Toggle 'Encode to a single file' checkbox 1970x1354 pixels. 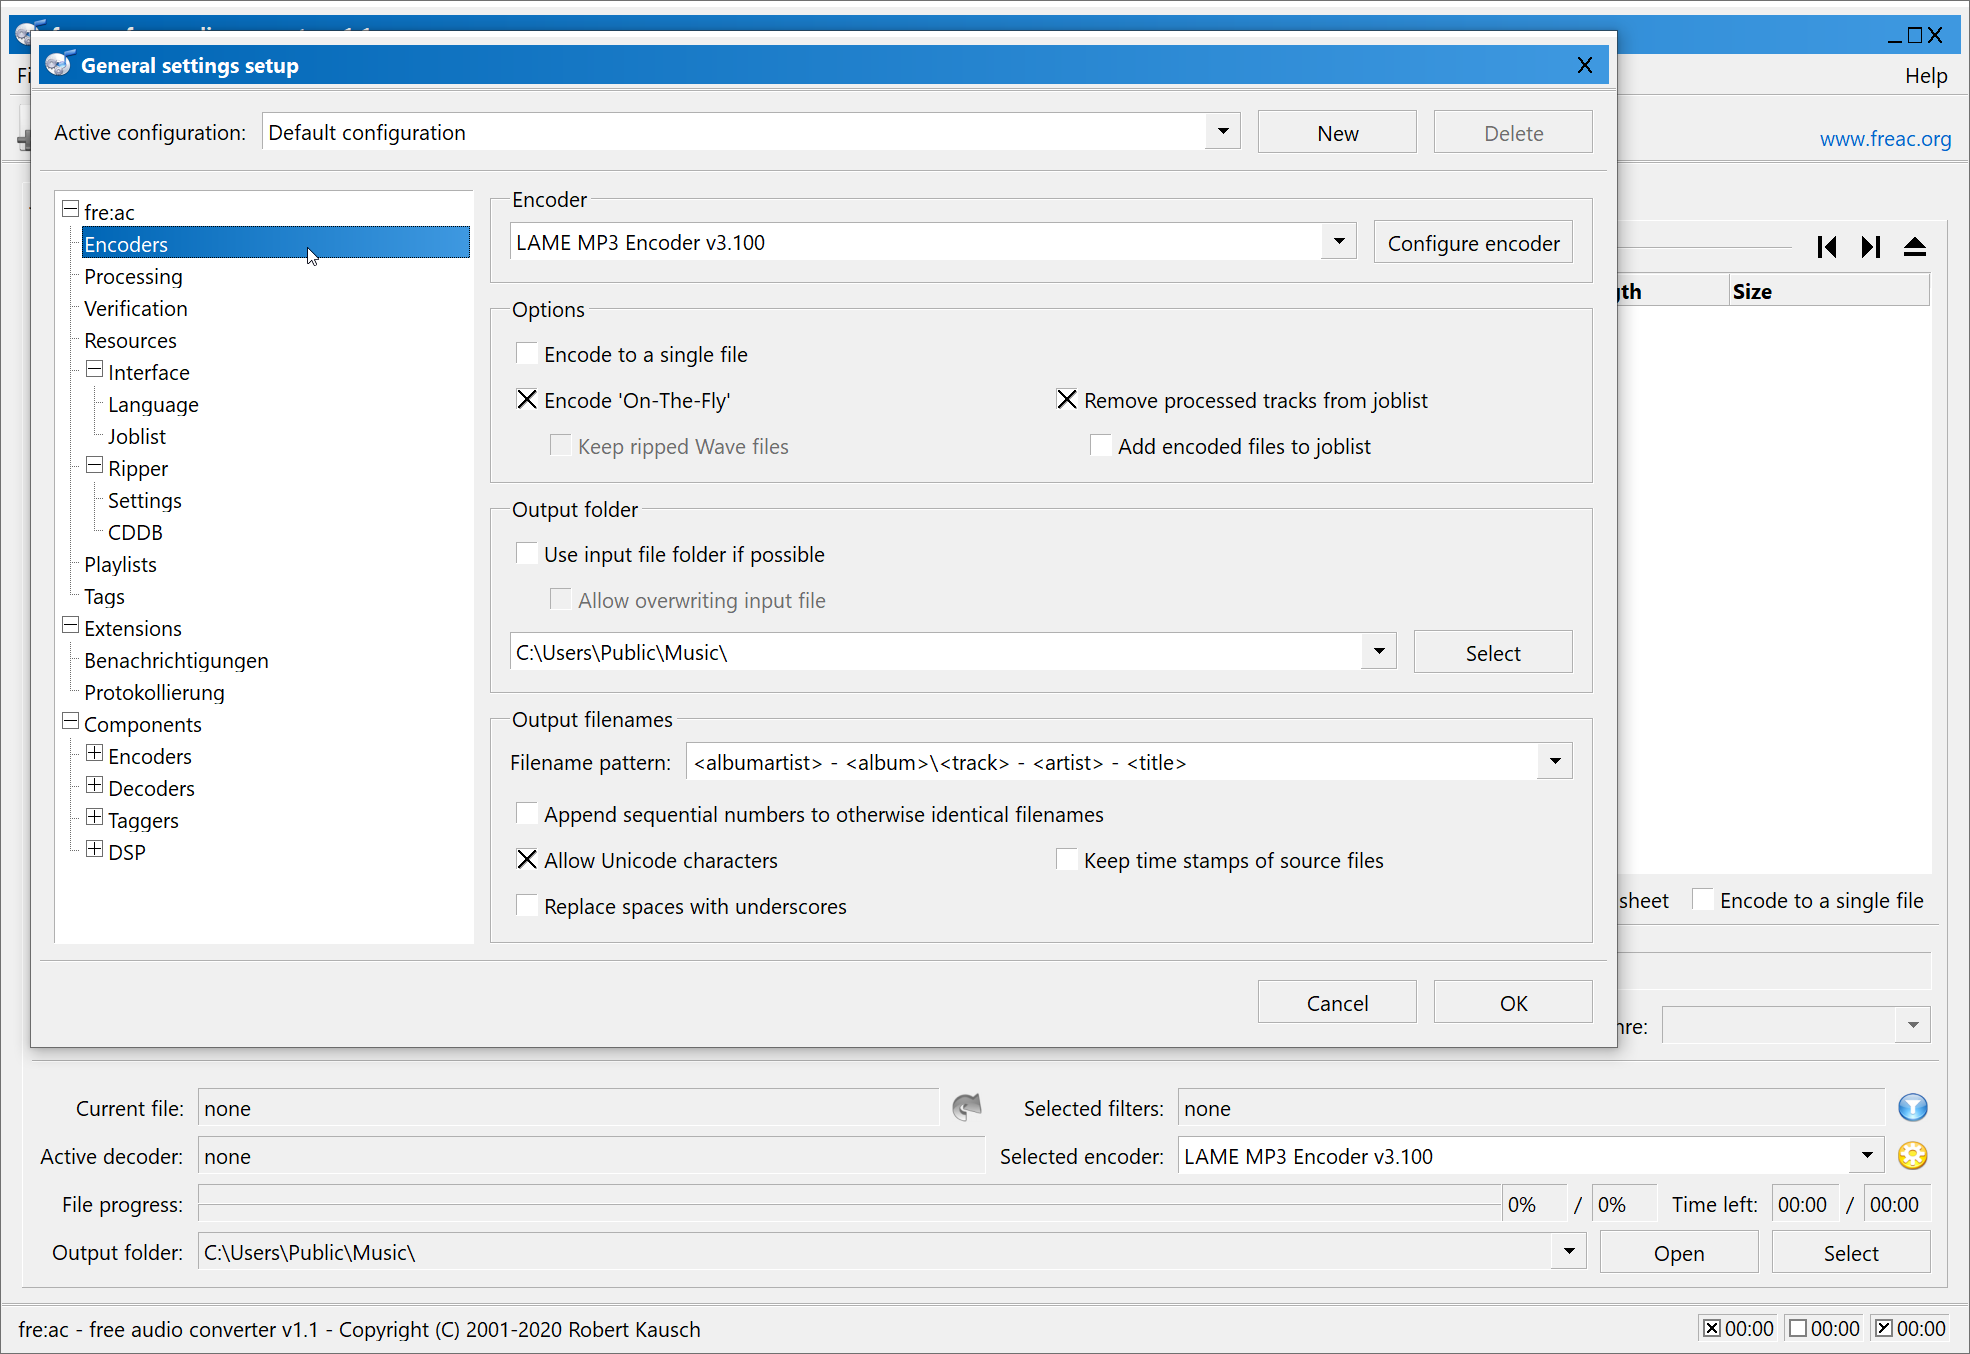(x=527, y=355)
